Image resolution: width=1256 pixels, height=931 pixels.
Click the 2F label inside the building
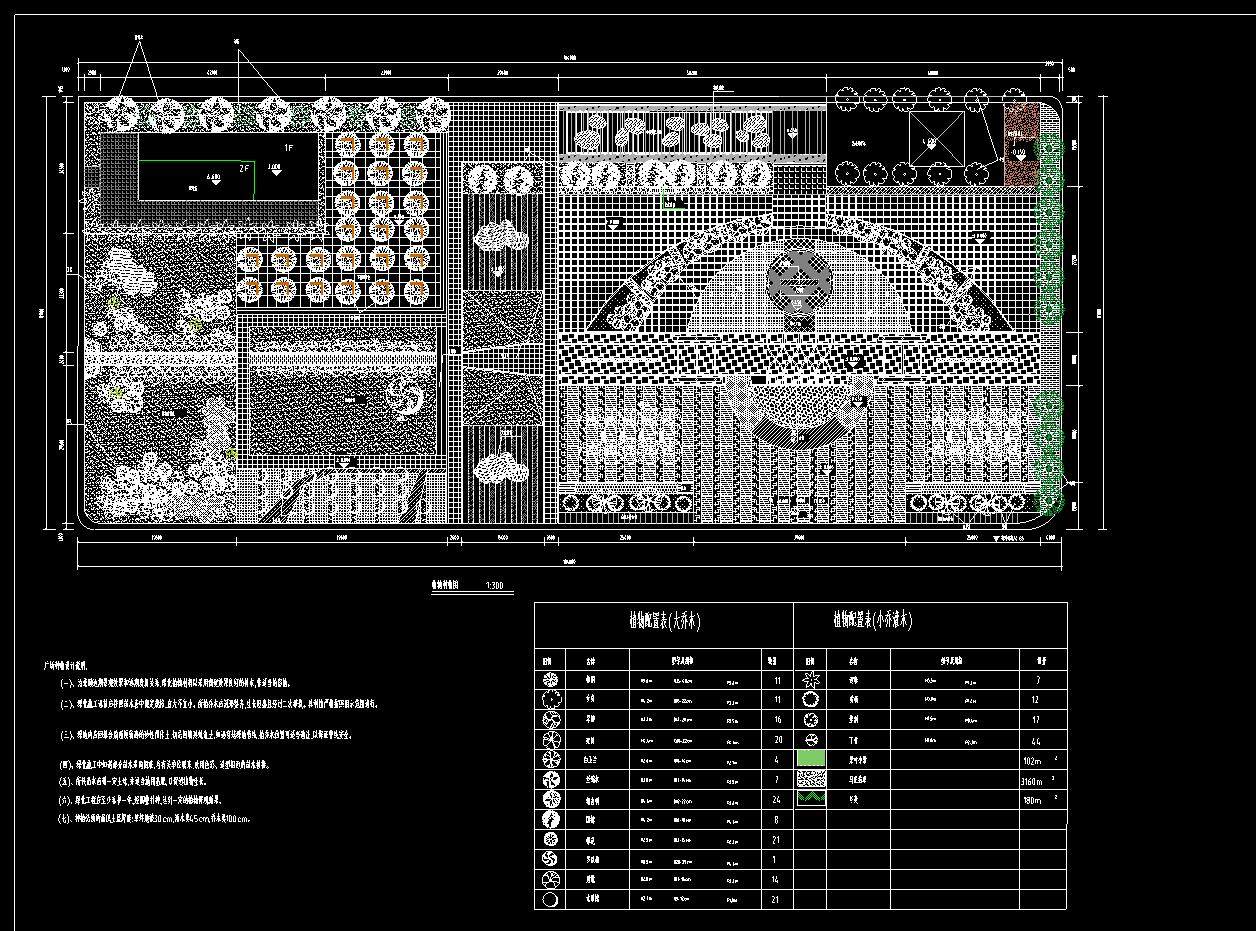pos(244,169)
